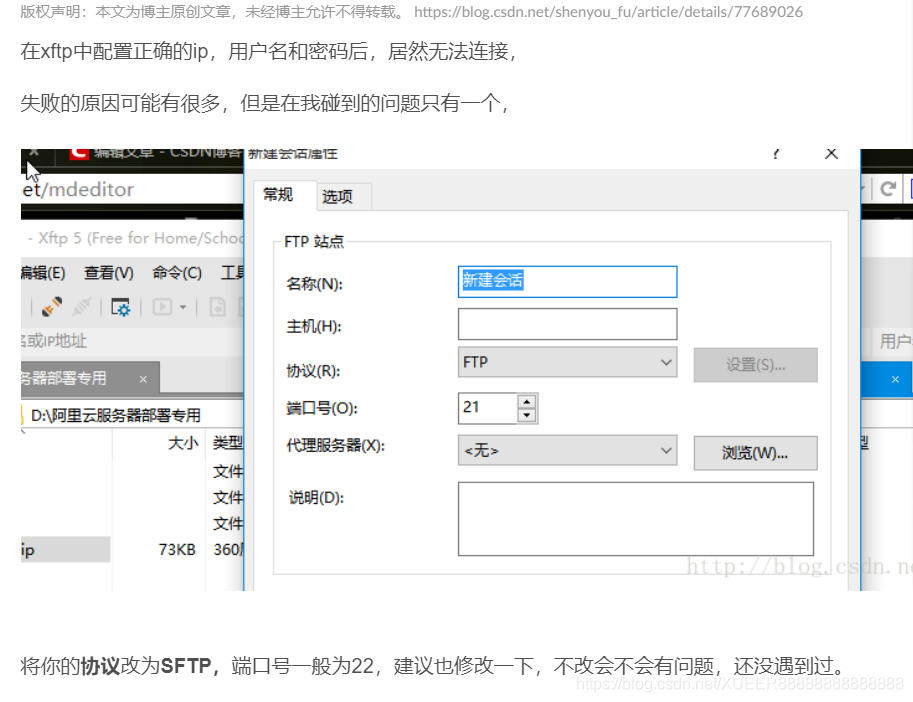Screen dimensions: 913x702
Task: Click the greyed play button in the Xftp toolbar
Action: [162, 307]
